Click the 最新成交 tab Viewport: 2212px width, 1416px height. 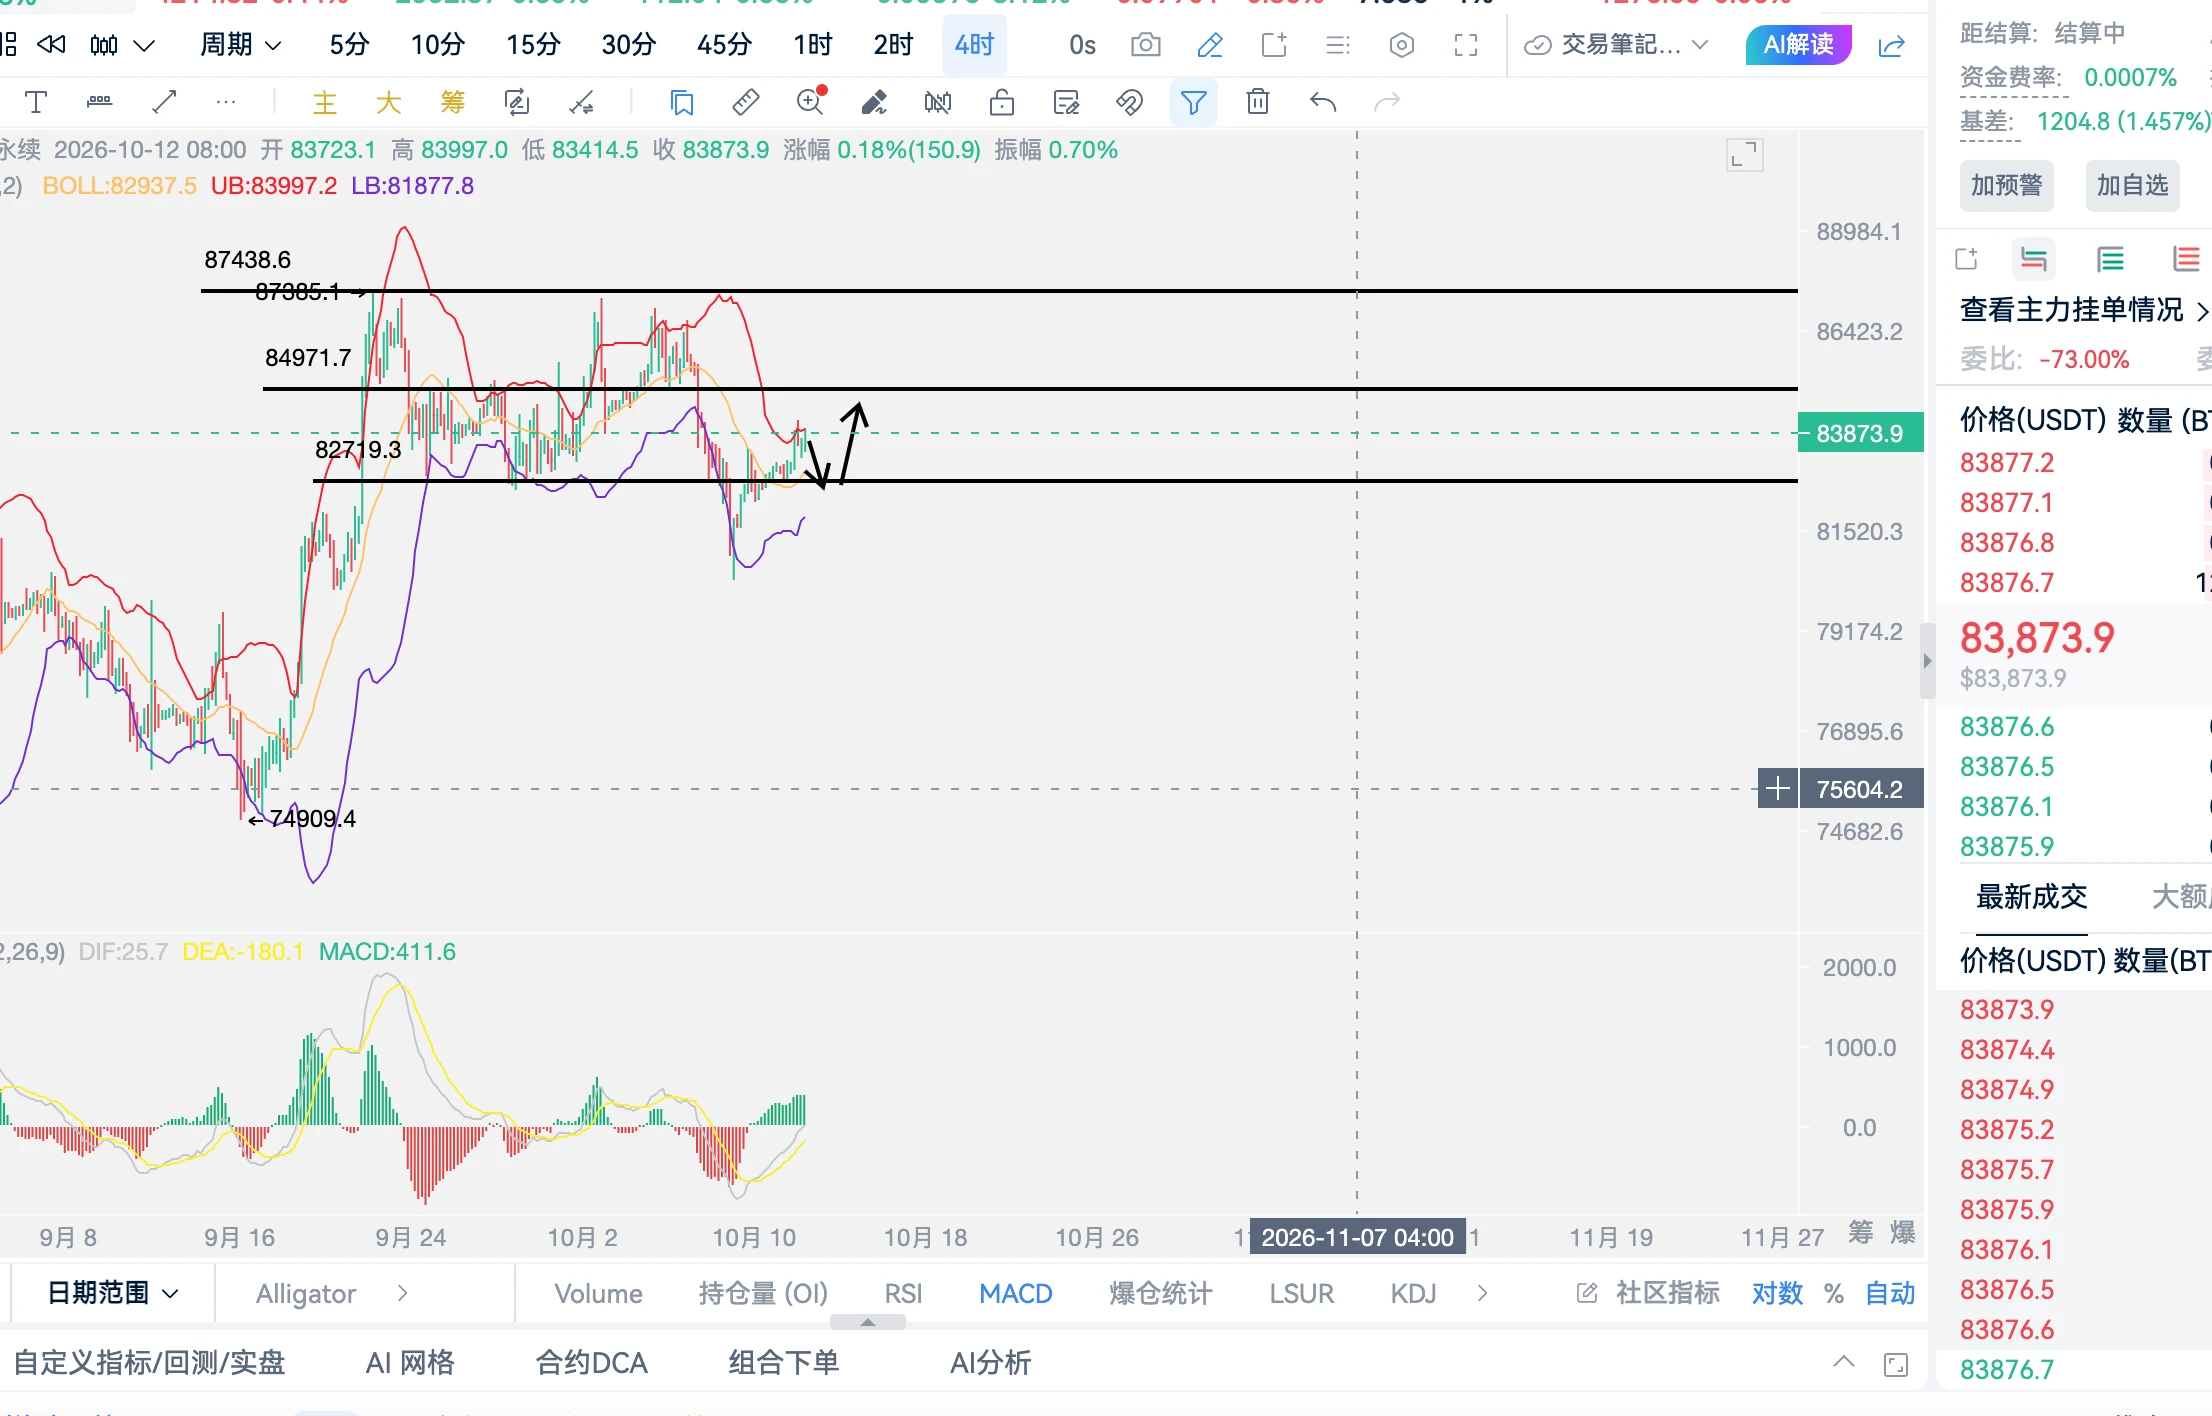pyautogui.click(x=2031, y=896)
